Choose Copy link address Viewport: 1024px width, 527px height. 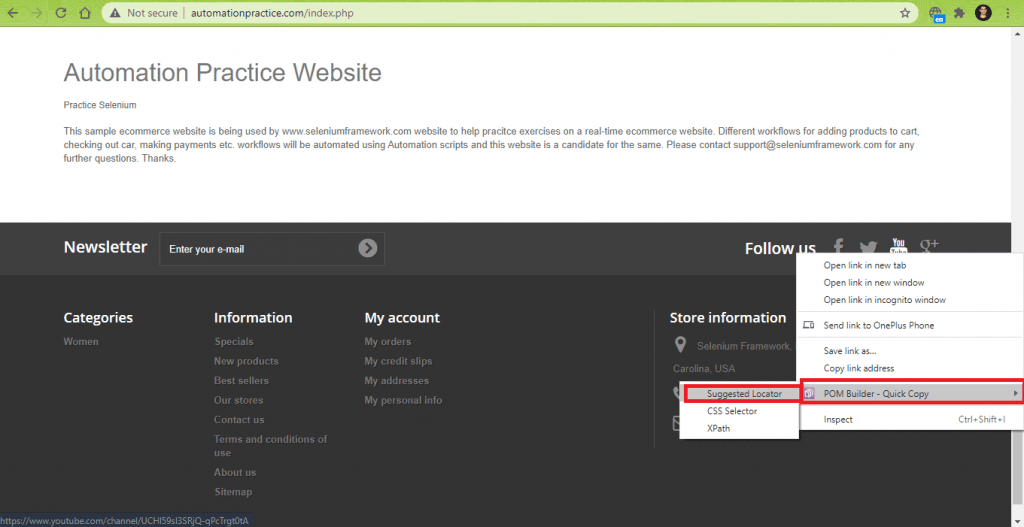pos(858,368)
